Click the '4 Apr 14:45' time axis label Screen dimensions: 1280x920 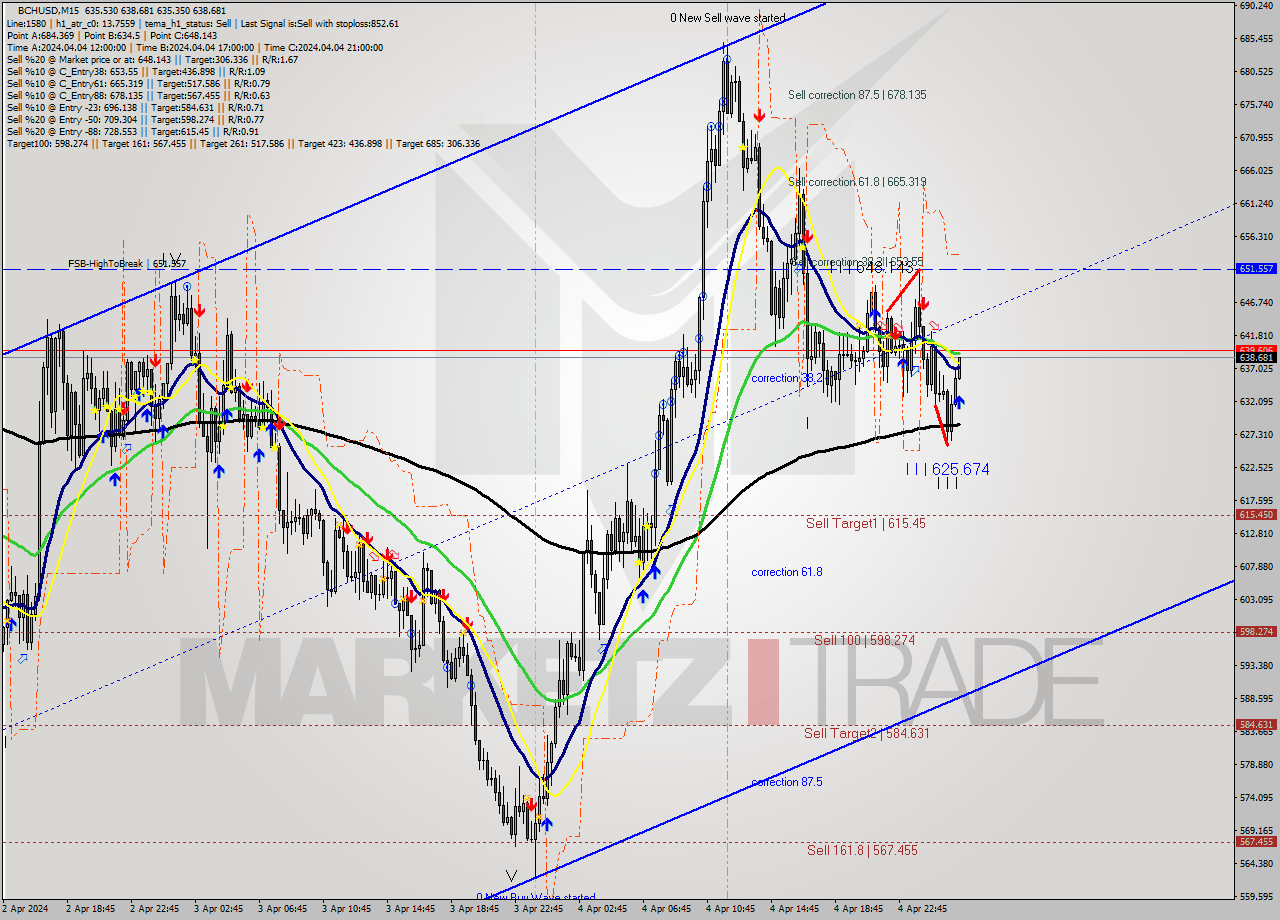[795, 910]
